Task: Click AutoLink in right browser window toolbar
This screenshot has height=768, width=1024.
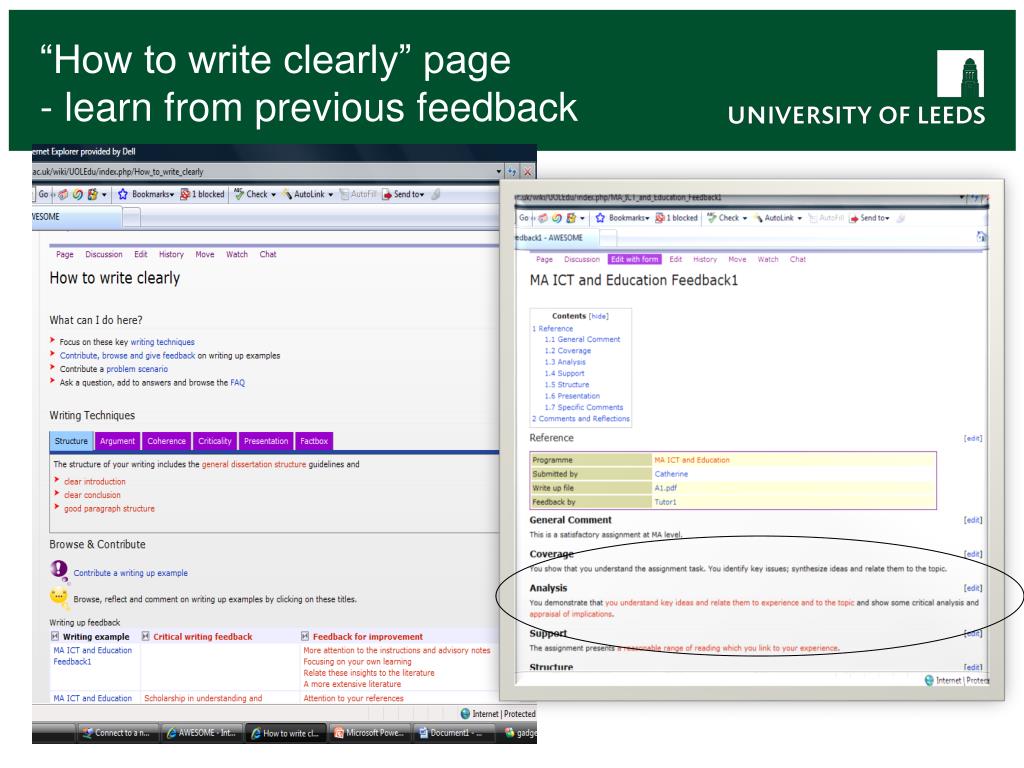Action: click(x=778, y=217)
